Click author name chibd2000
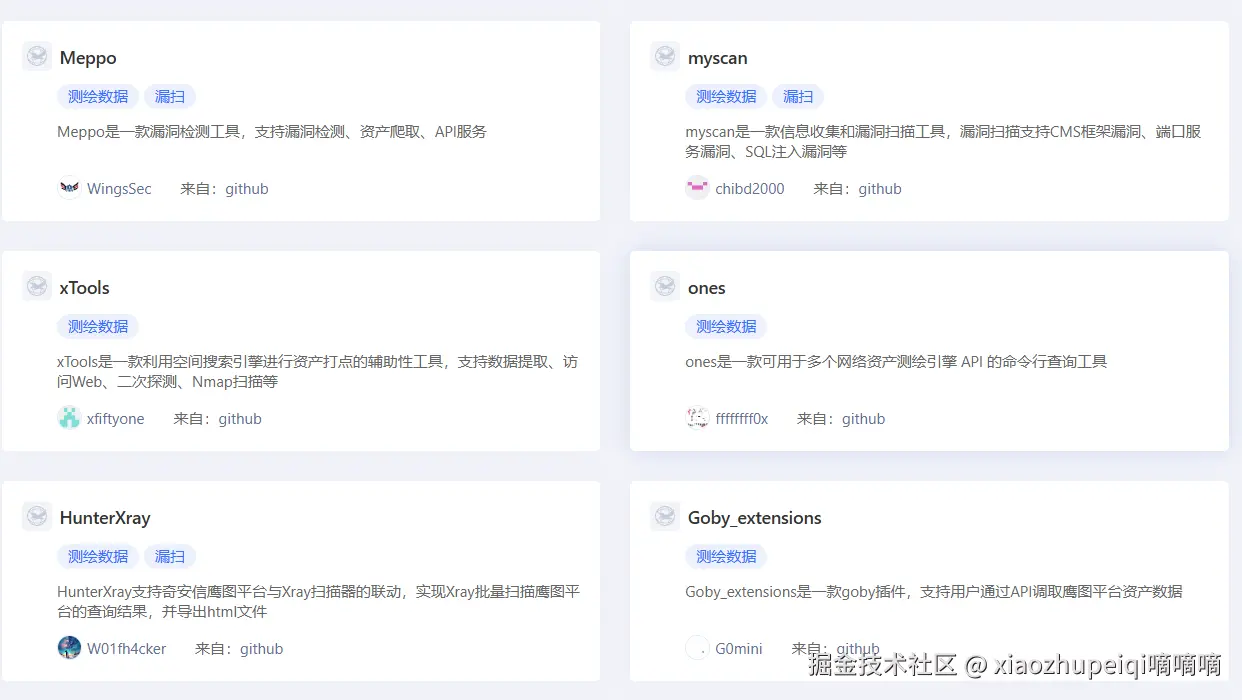 point(750,189)
